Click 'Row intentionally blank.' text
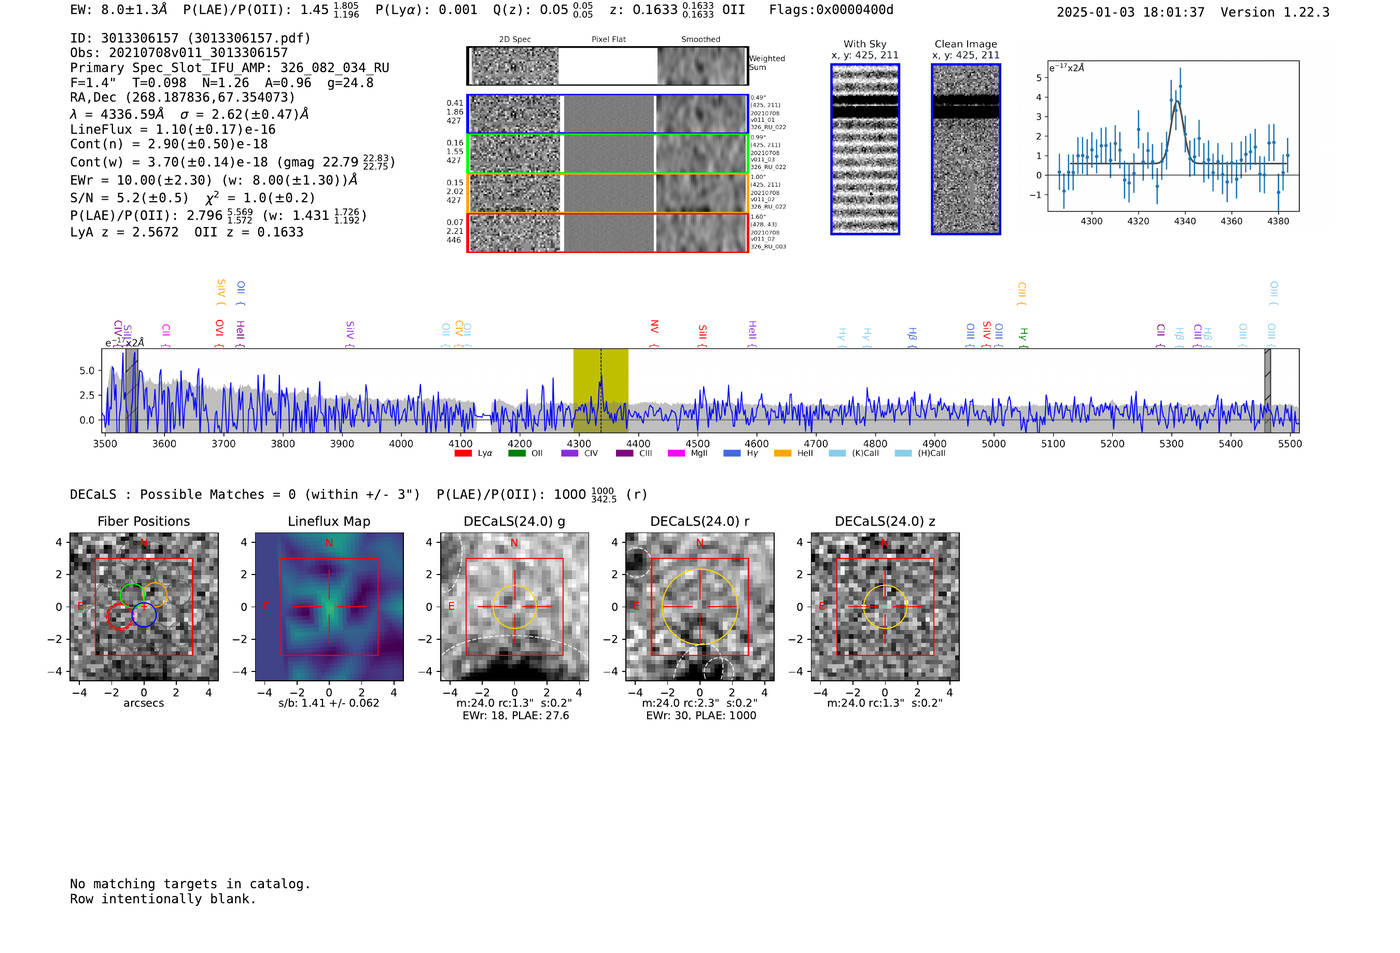This screenshot has height=953, width=1400. click(x=163, y=899)
